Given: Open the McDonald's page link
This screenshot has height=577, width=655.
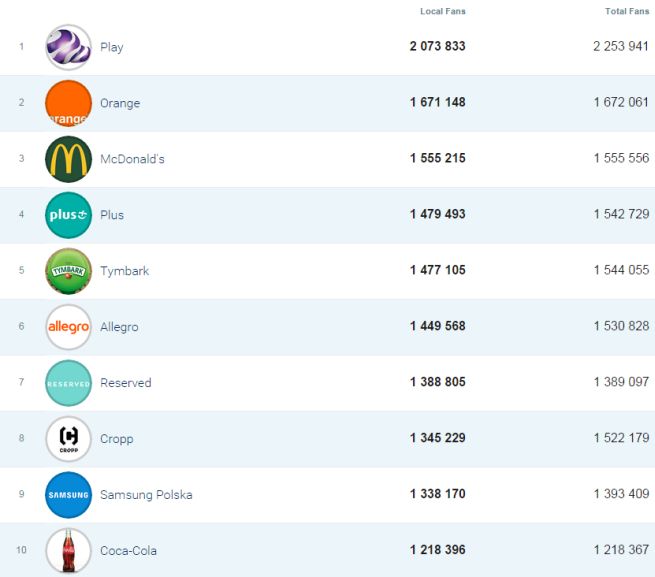Looking at the screenshot, I should [132, 159].
